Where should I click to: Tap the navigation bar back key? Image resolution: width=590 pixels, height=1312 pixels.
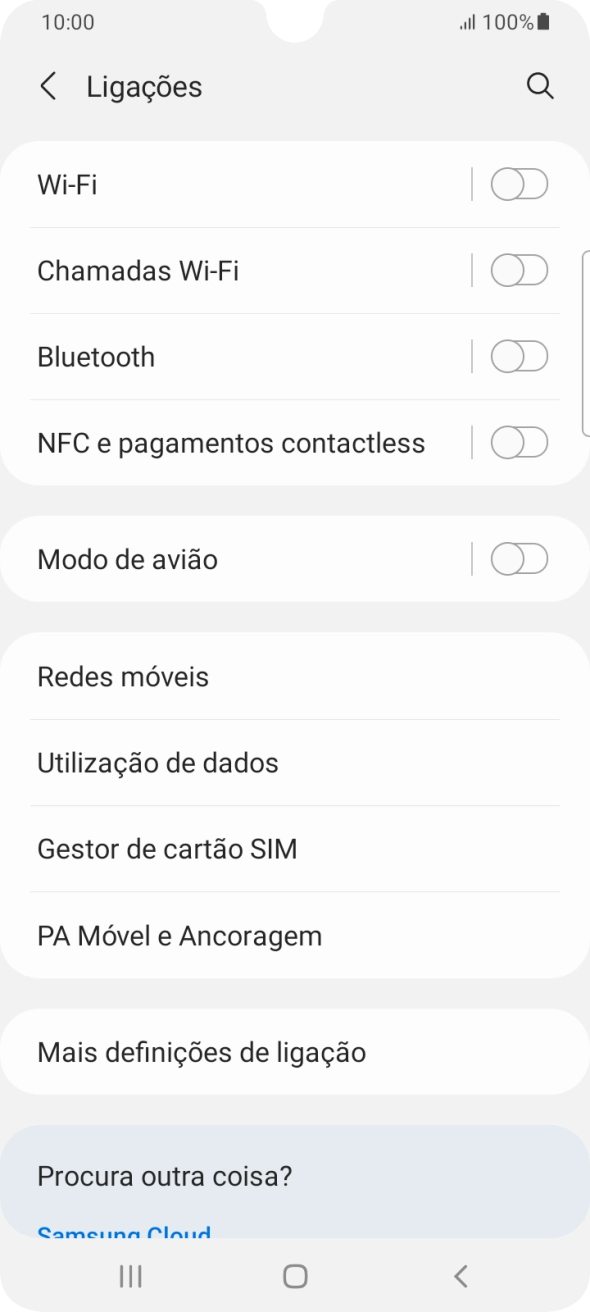pos(460,1275)
